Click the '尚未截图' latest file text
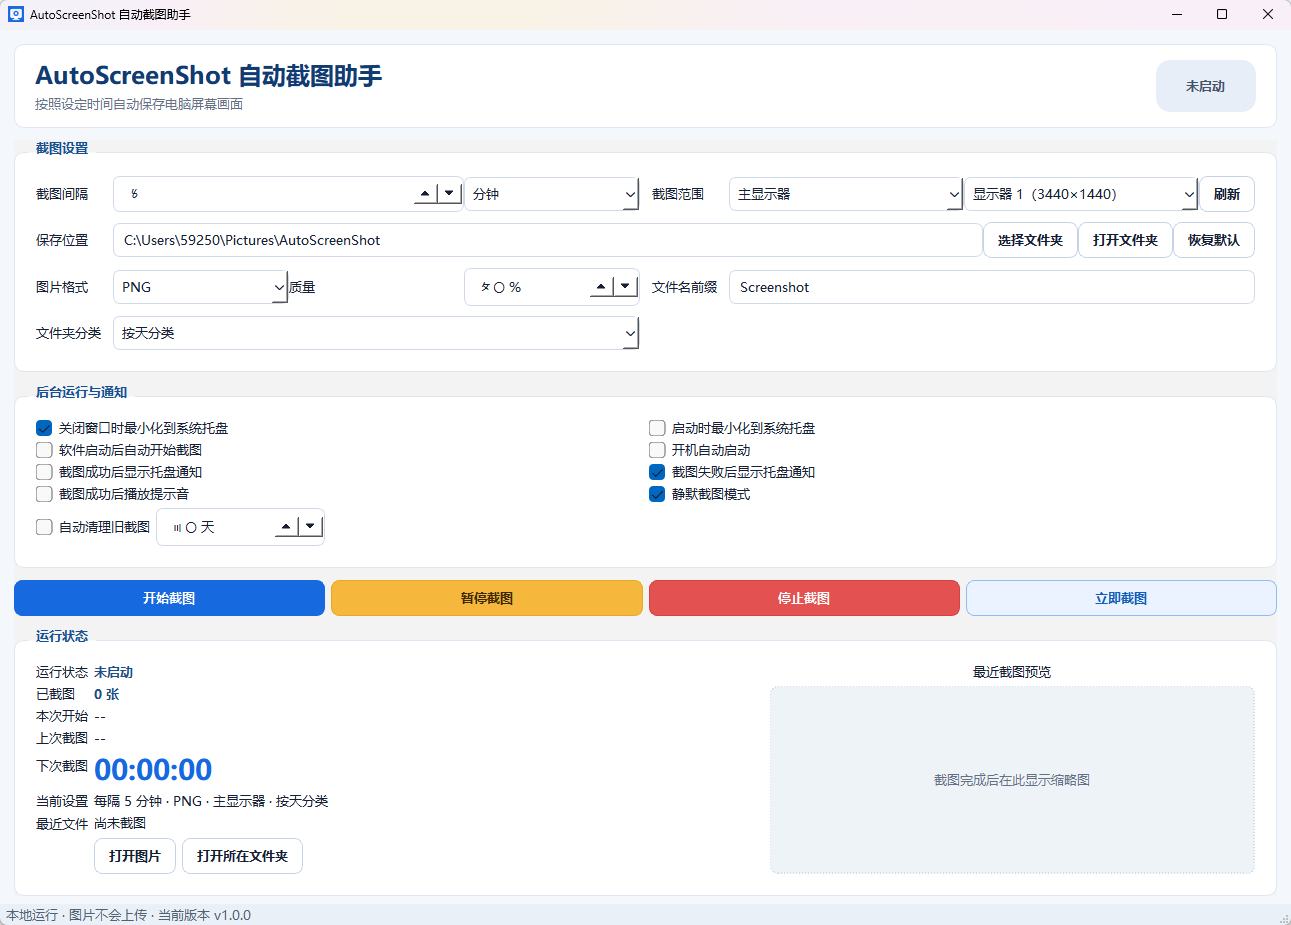1291x925 pixels. coord(120,823)
